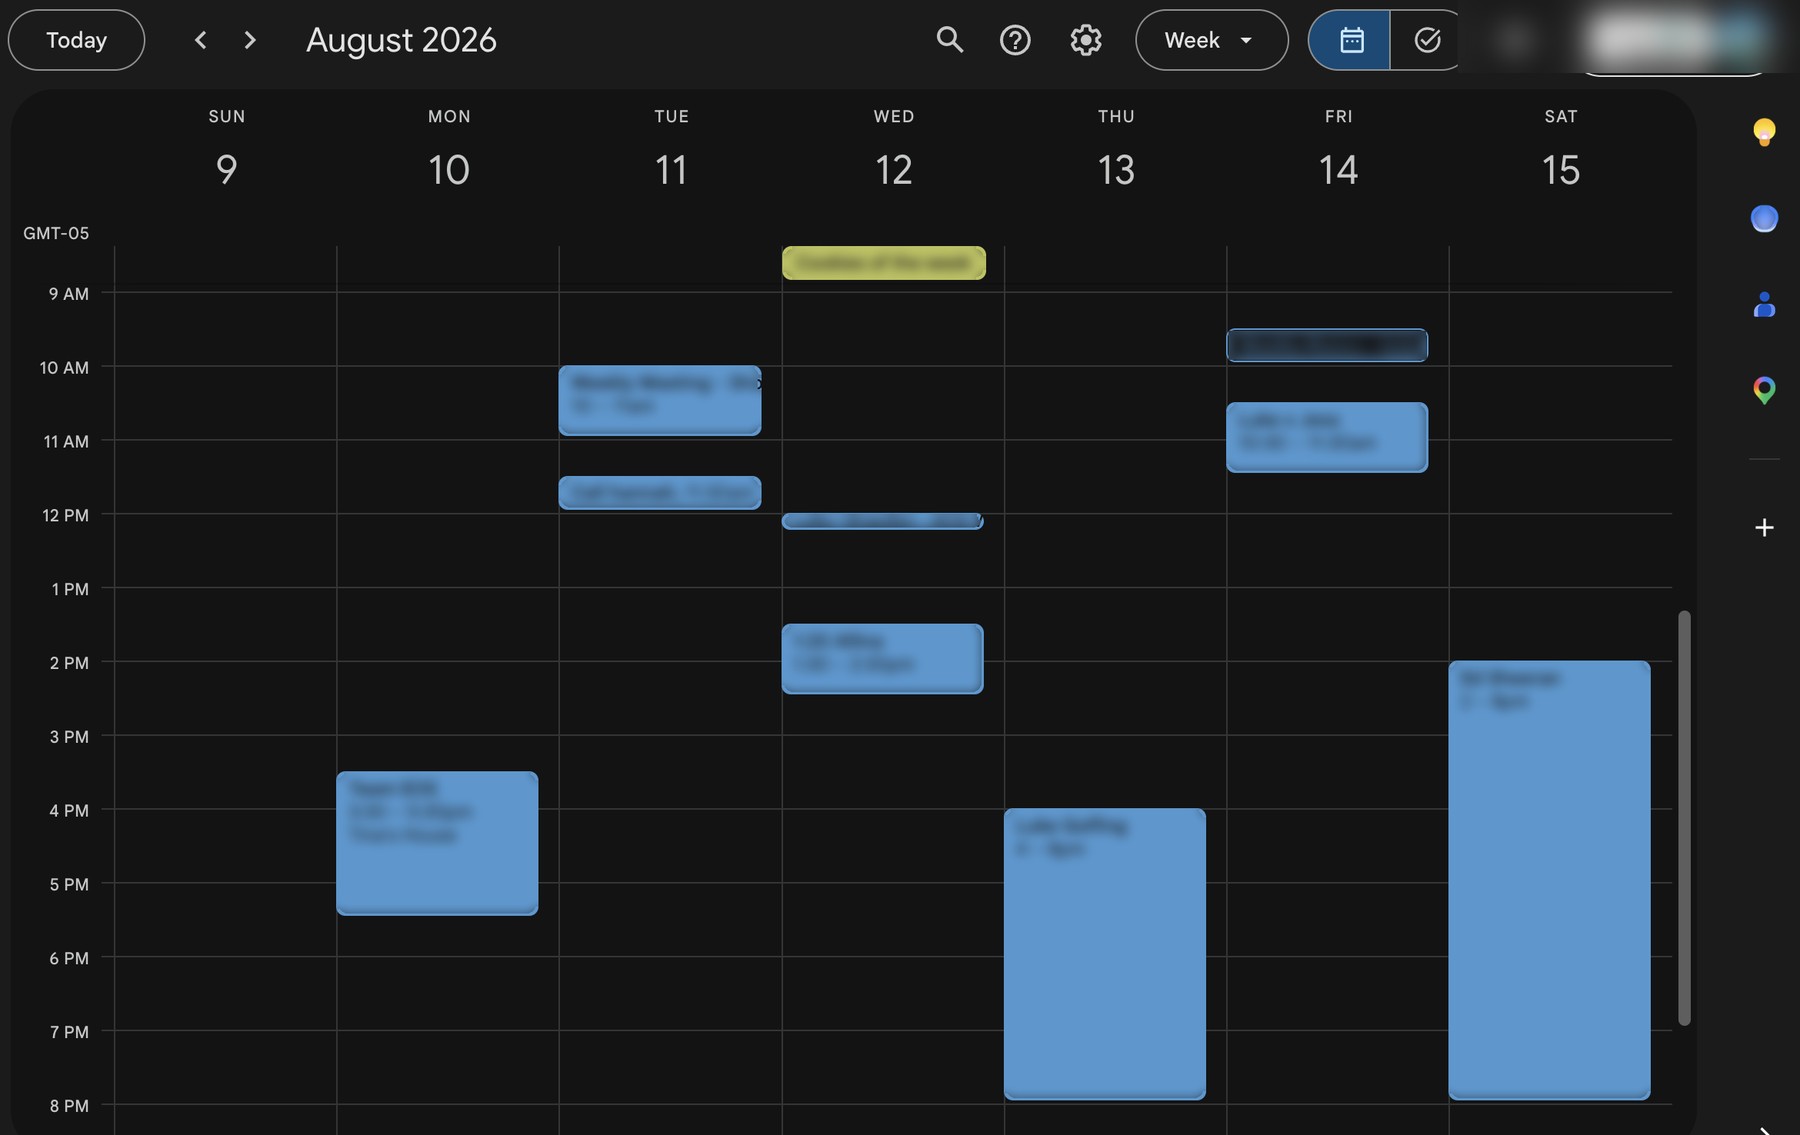This screenshot has width=1800, height=1135.
Task: Open Contacts side panel
Action: 1764,304
